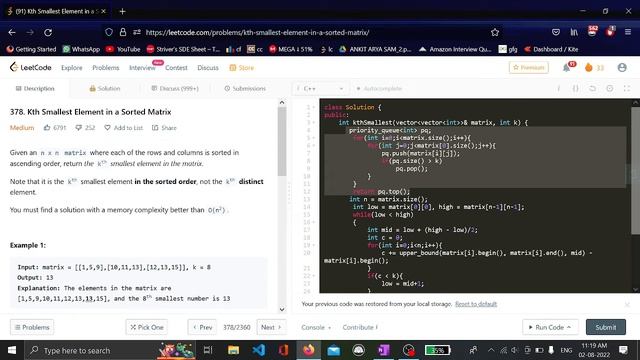Click the Reset to default link
The height and width of the screenshot is (360, 640).
pos(476,304)
